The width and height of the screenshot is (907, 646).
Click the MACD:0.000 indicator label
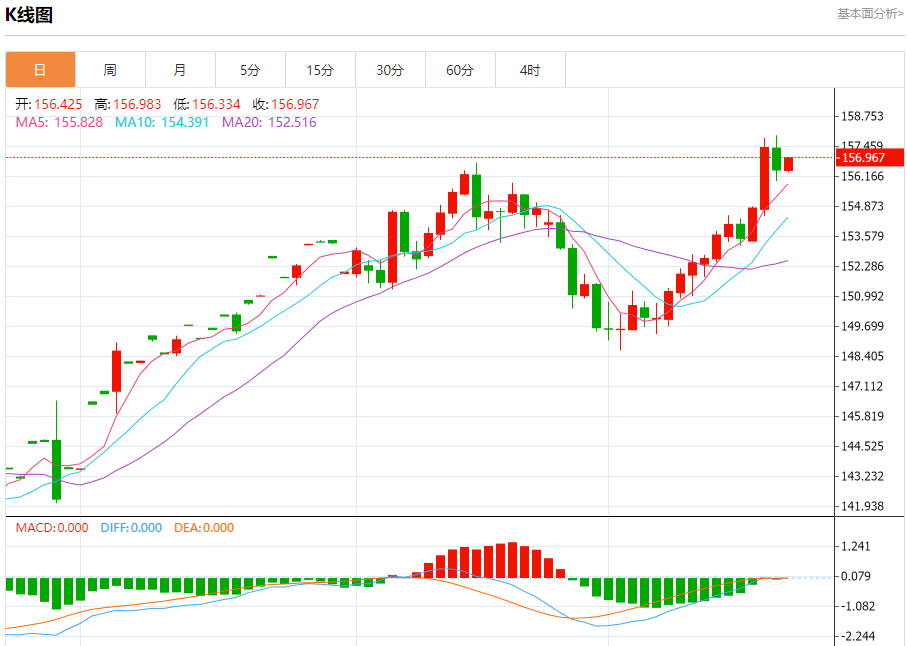click(52, 528)
